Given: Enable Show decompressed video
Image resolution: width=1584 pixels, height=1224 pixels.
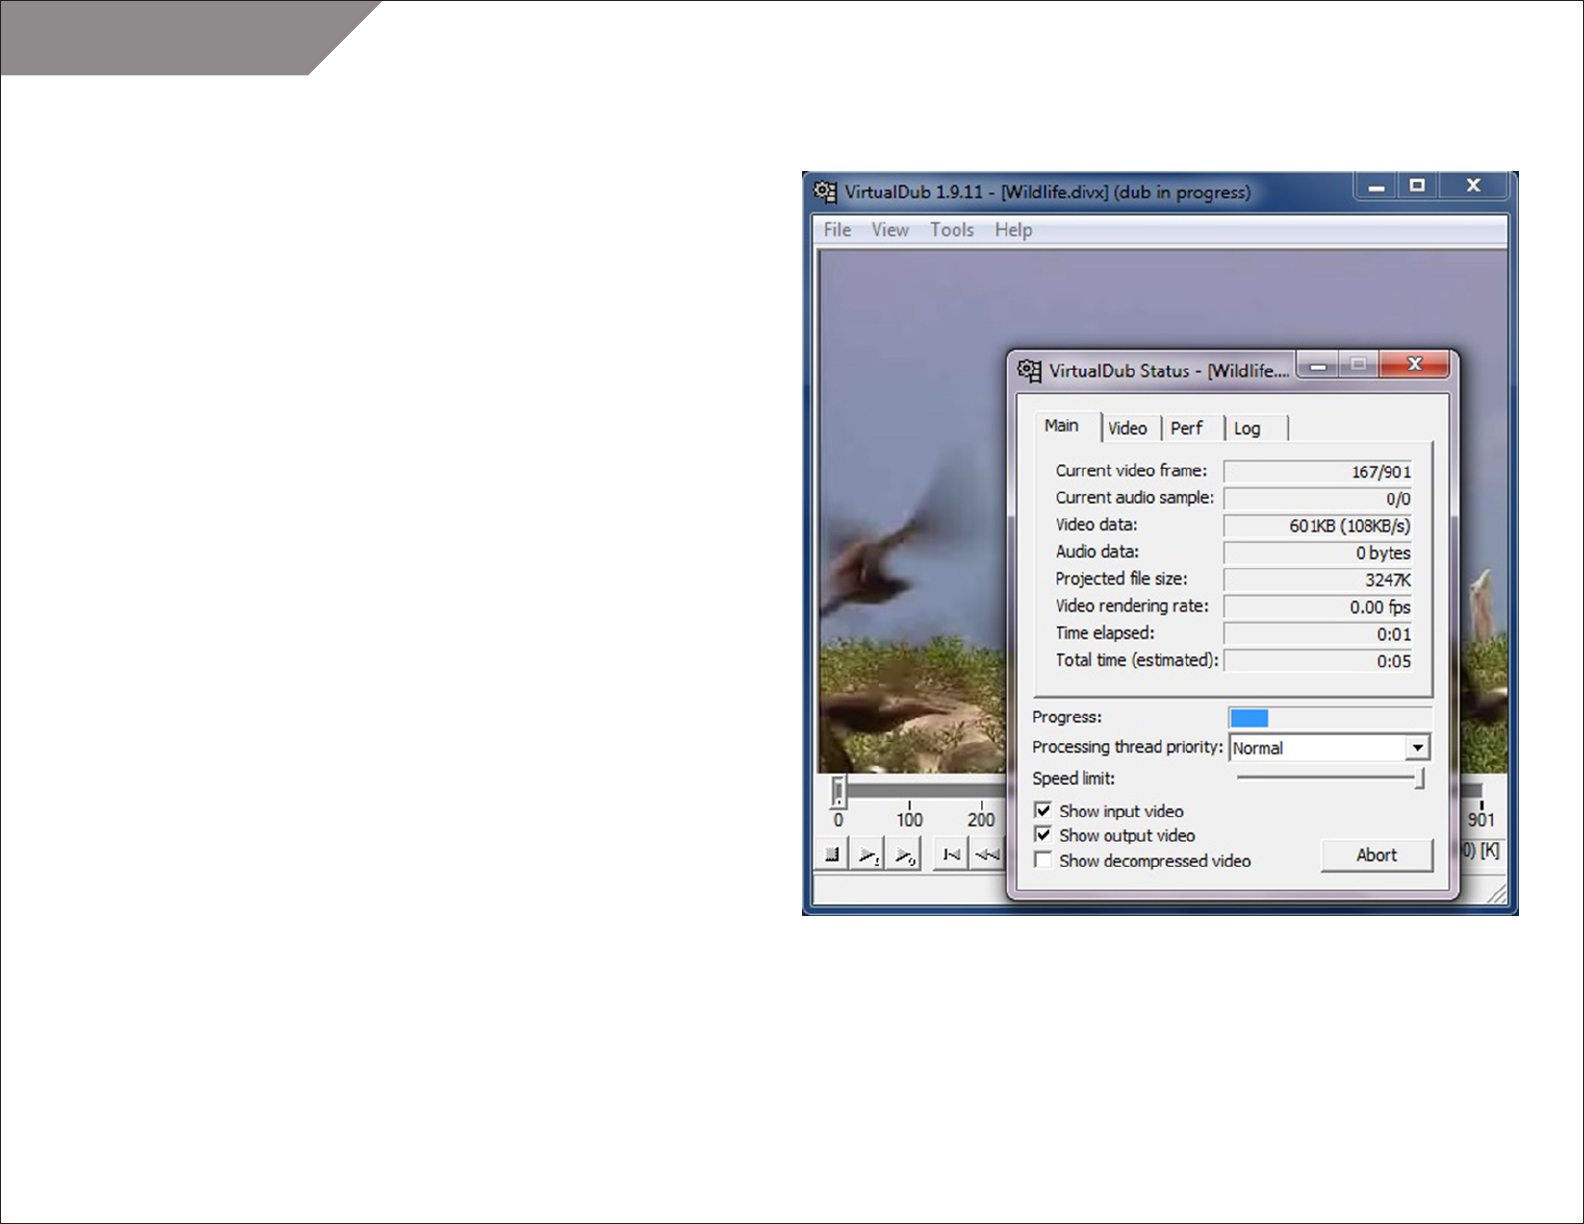Looking at the screenshot, I should point(1043,860).
